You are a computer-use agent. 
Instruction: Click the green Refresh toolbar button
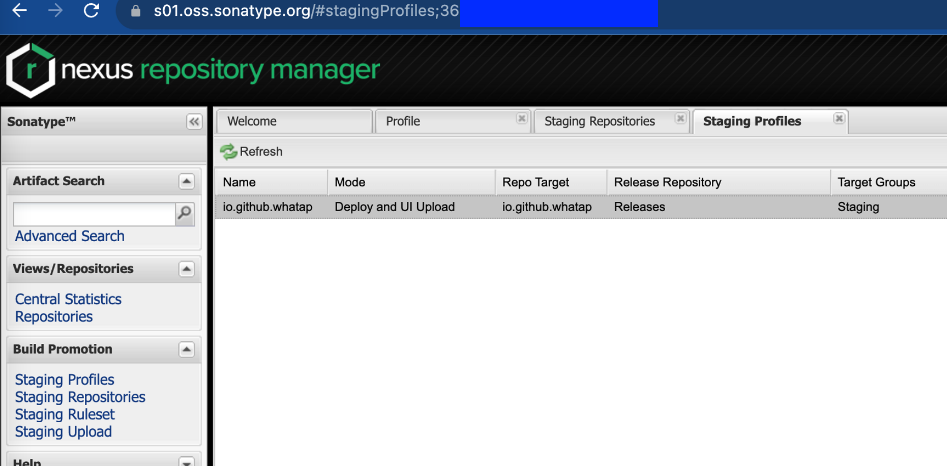click(251, 152)
